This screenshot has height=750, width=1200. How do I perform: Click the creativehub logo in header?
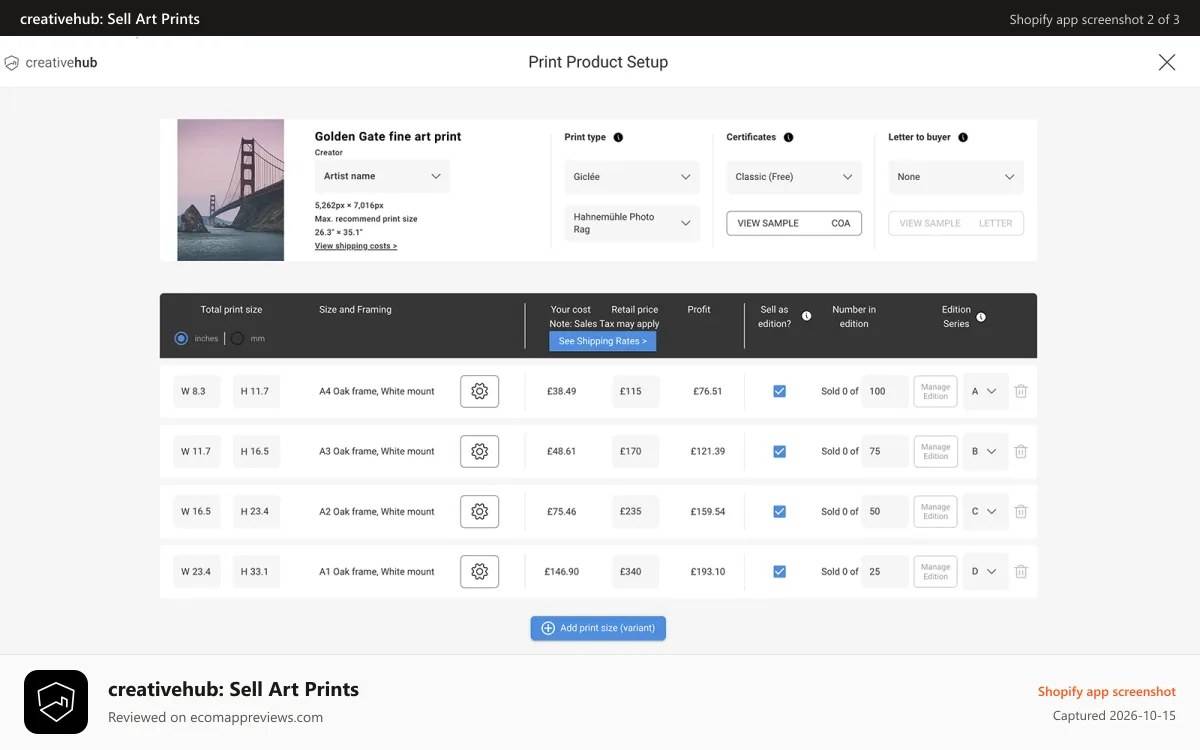click(51, 62)
